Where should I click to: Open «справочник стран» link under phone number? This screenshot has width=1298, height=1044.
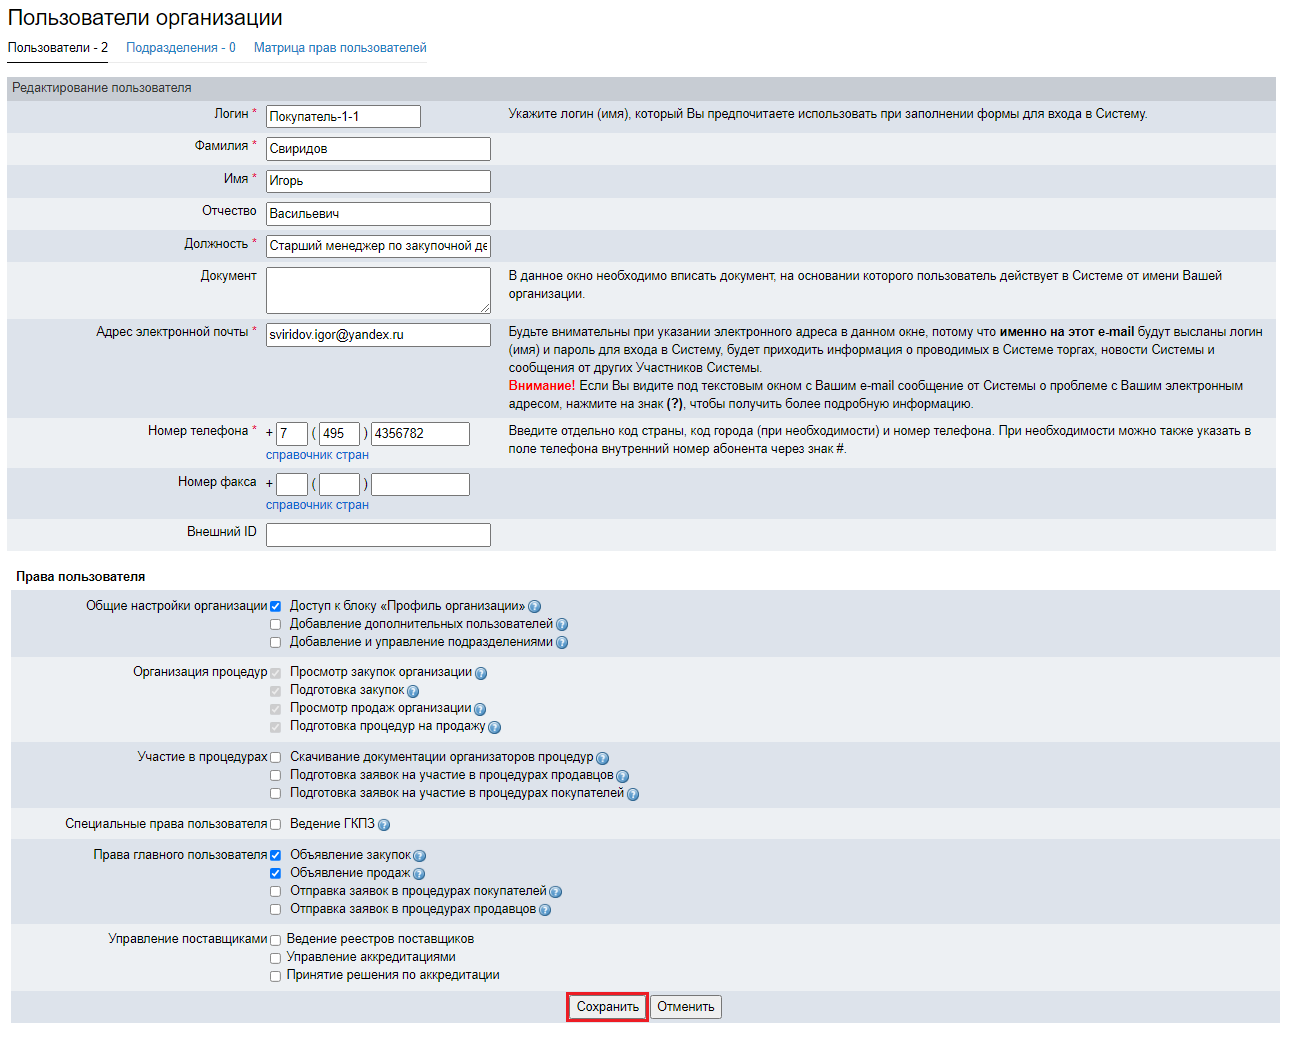point(317,455)
